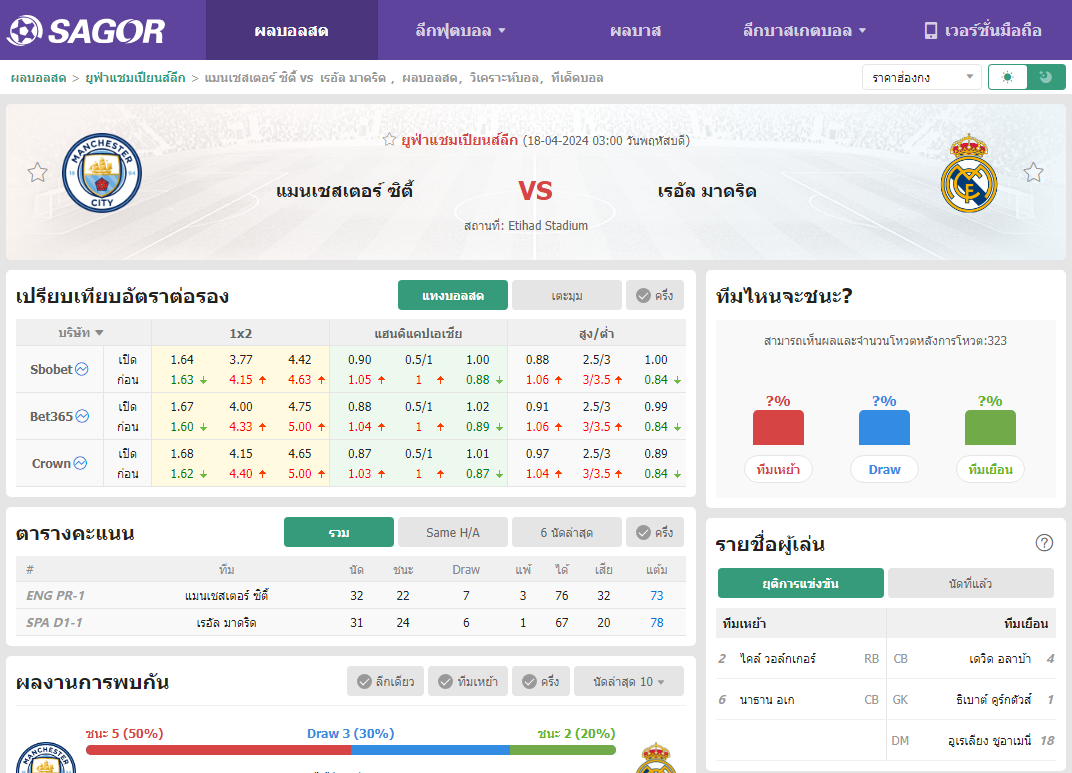Favorite Real Madrid with the star icon
Viewport: 1072px width, 773px height.
click(1033, 172)
